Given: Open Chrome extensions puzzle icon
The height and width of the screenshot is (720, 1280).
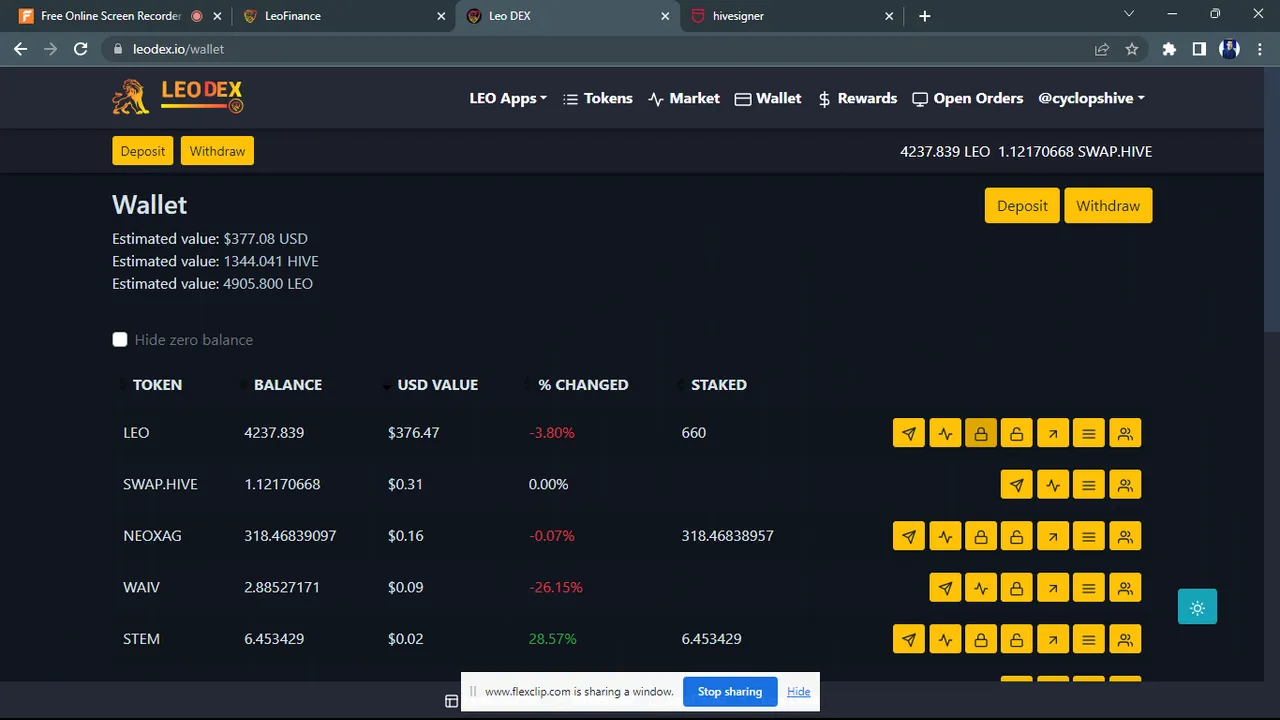Looking at the screenshot, I should [x=1169, y=49].
